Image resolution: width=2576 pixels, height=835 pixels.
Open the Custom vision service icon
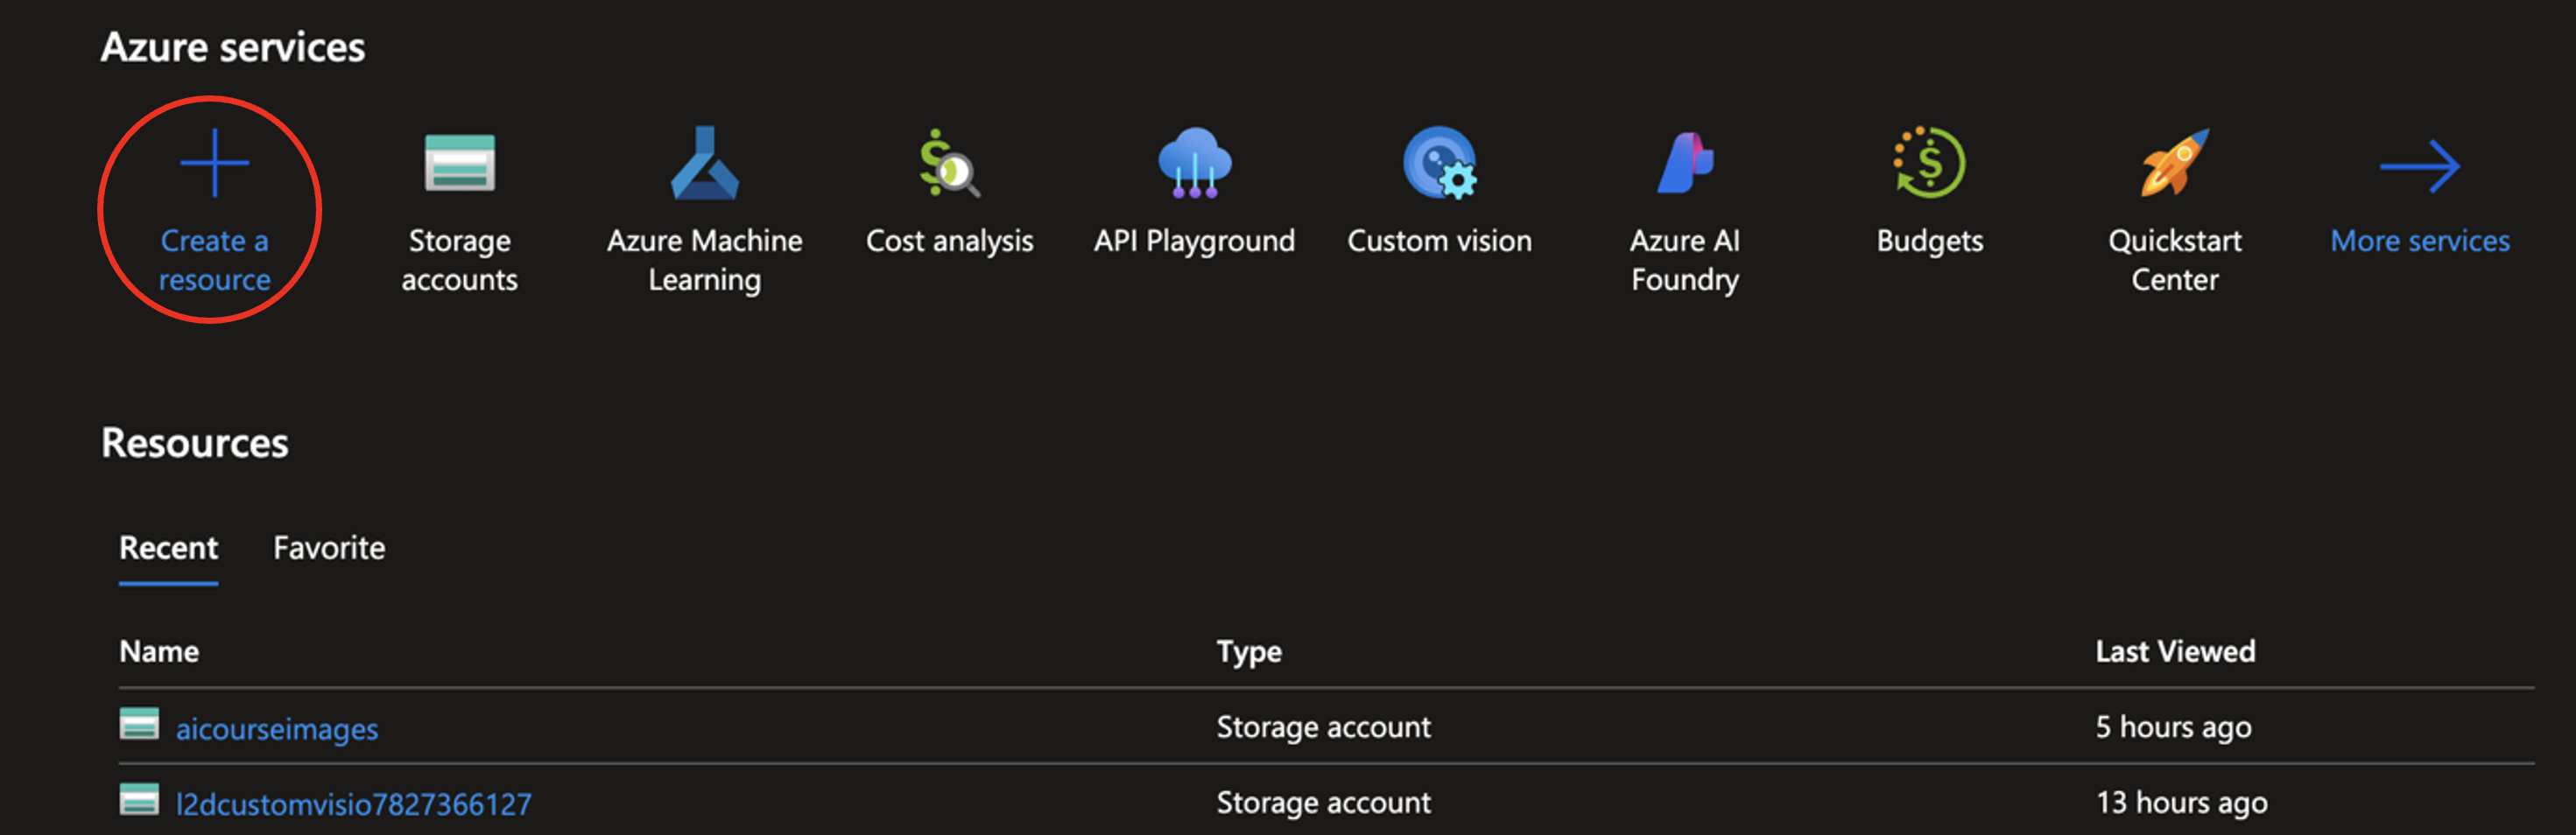[1439, 163]
